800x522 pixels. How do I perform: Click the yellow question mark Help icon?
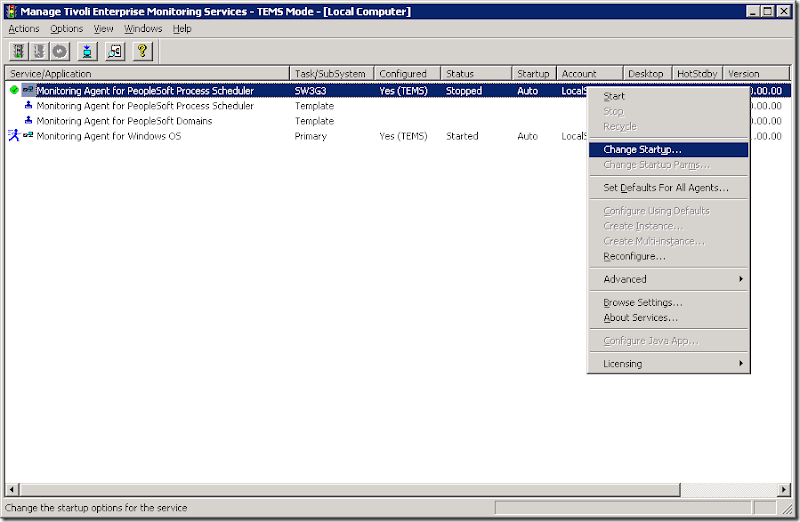(142, 51)
